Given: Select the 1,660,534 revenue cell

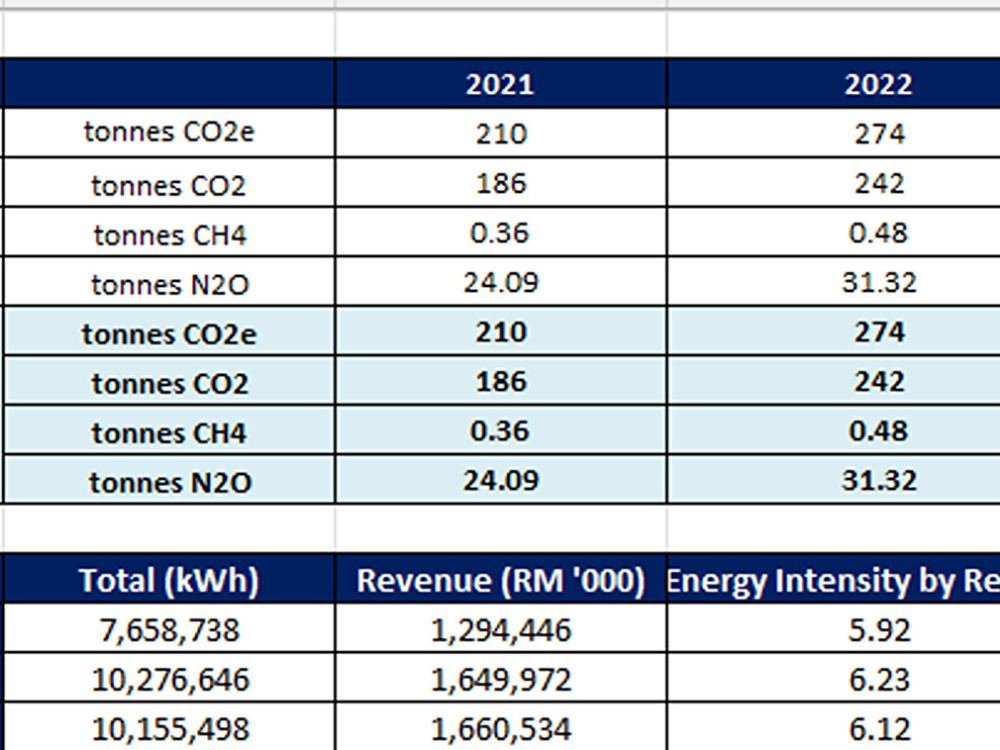Looking at the screenshot, I should click(501, 727).
